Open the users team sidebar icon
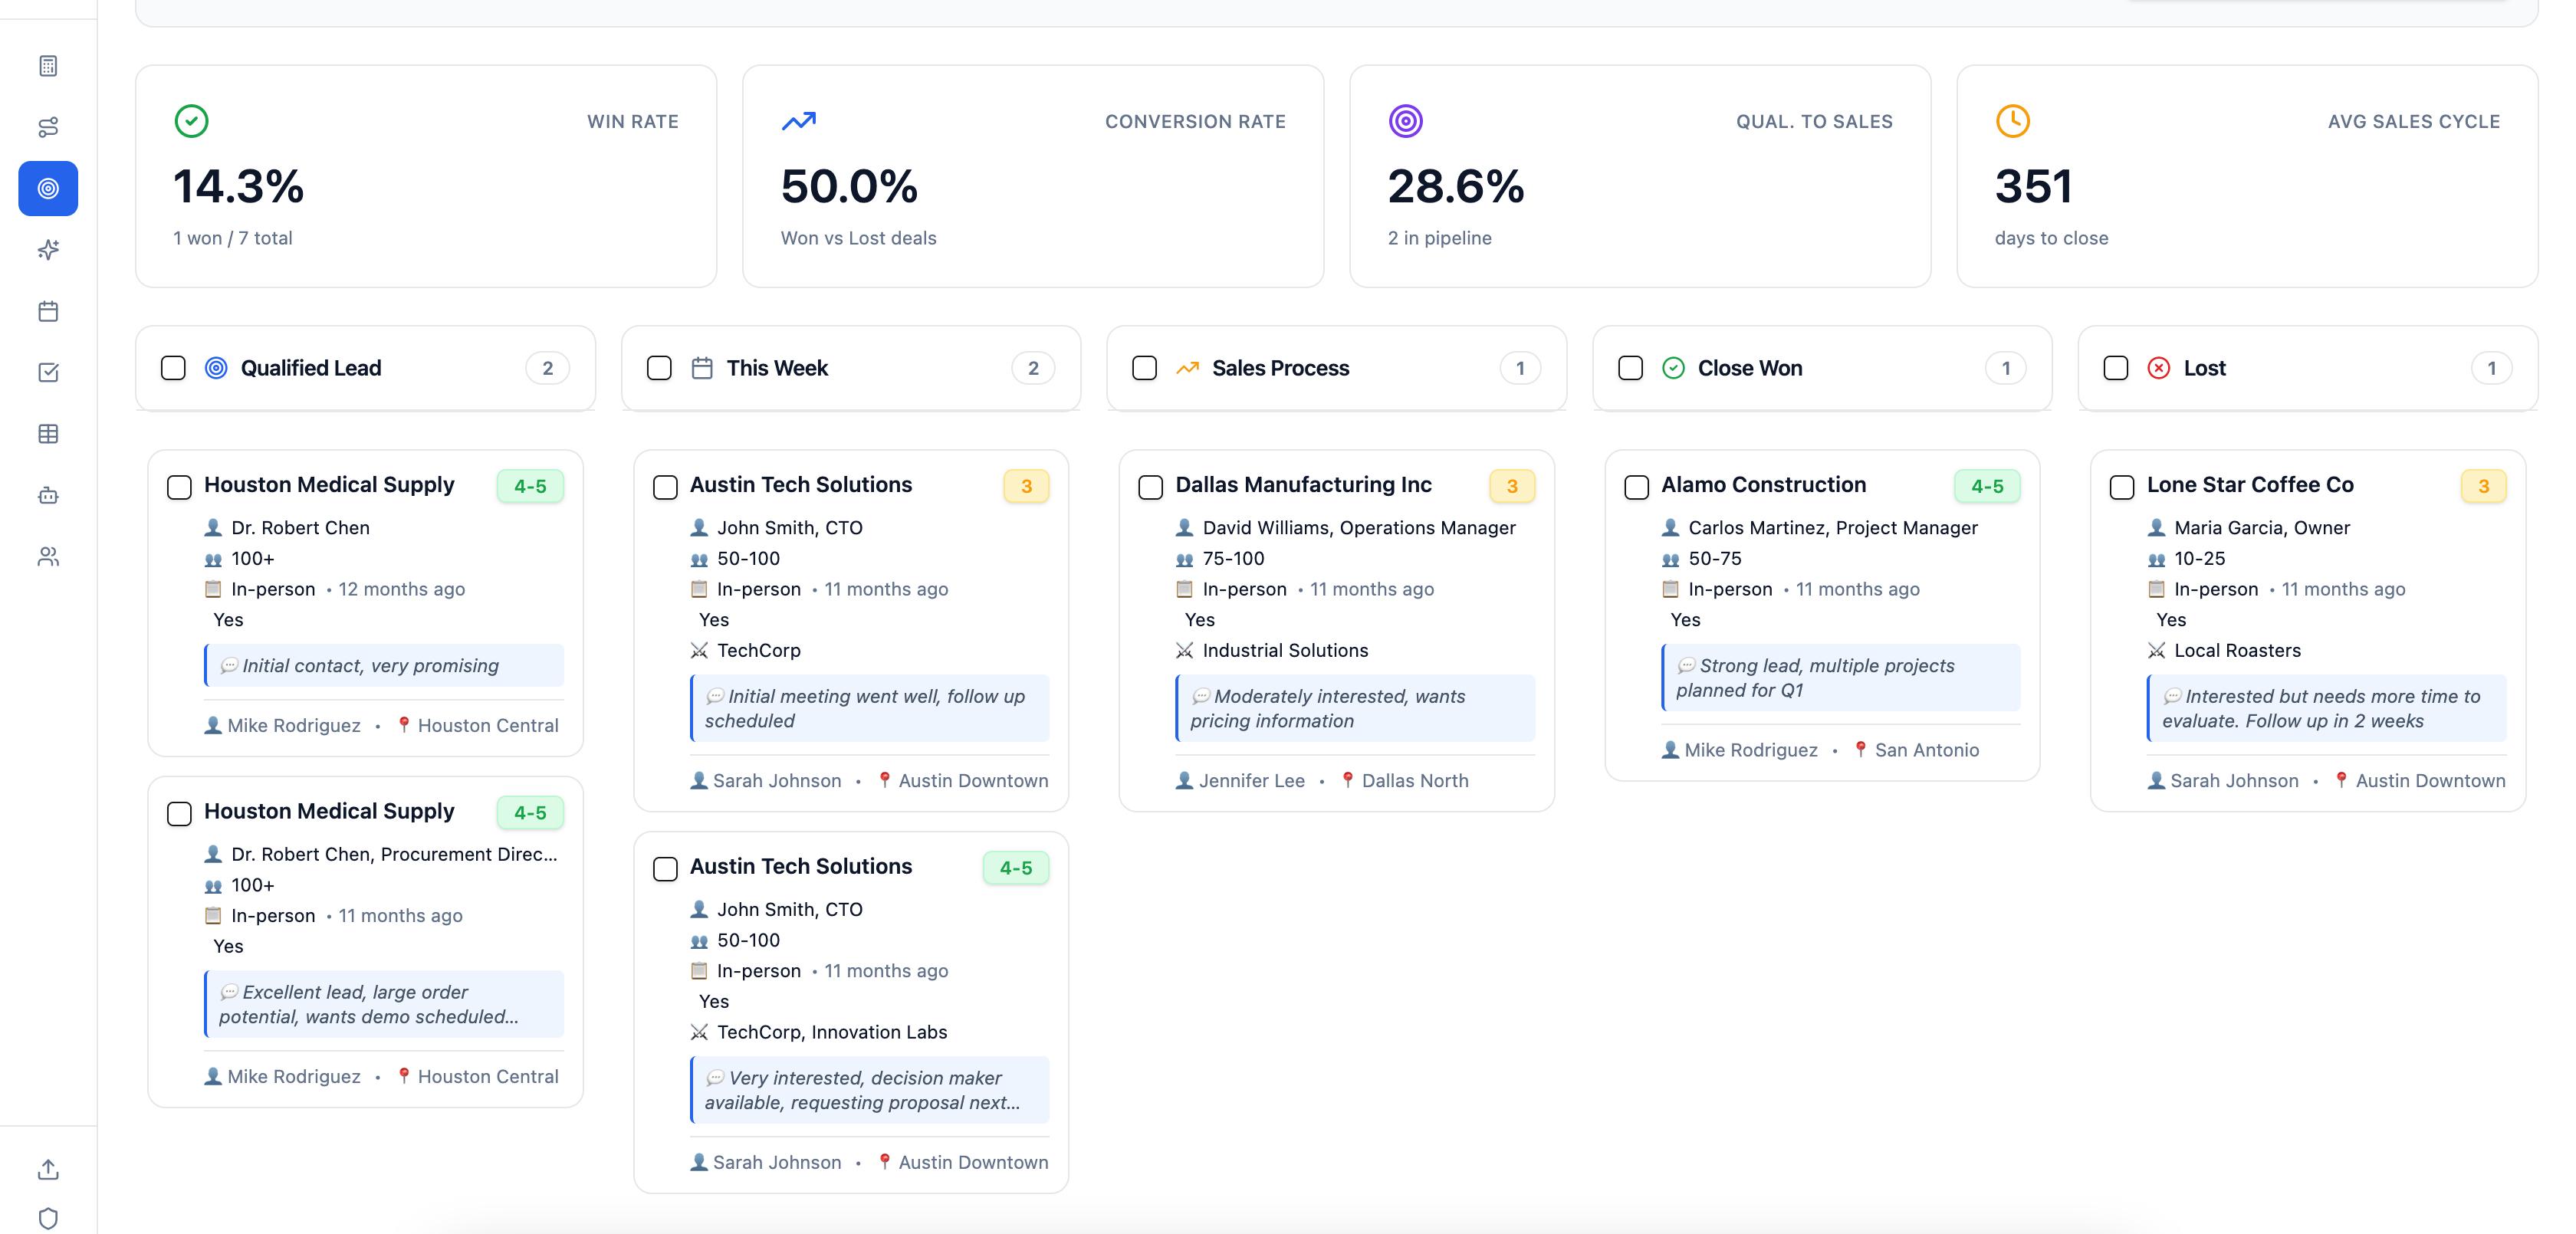 (x=48, y=556)
